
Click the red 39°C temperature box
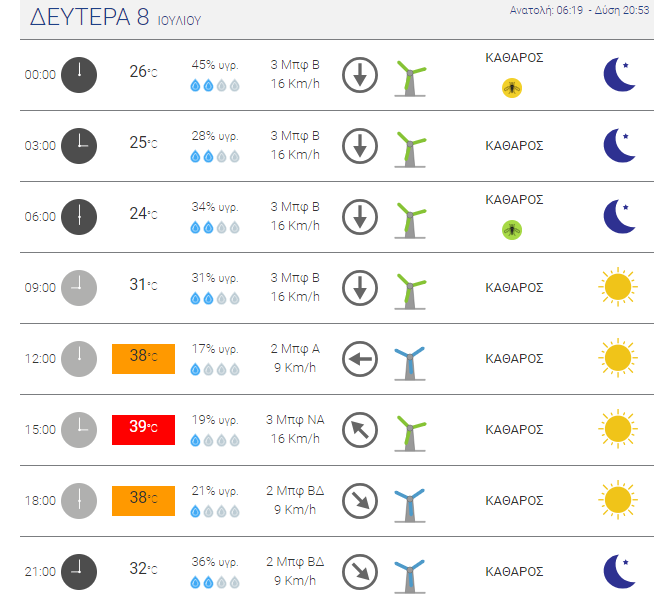(x=143, y=430)
